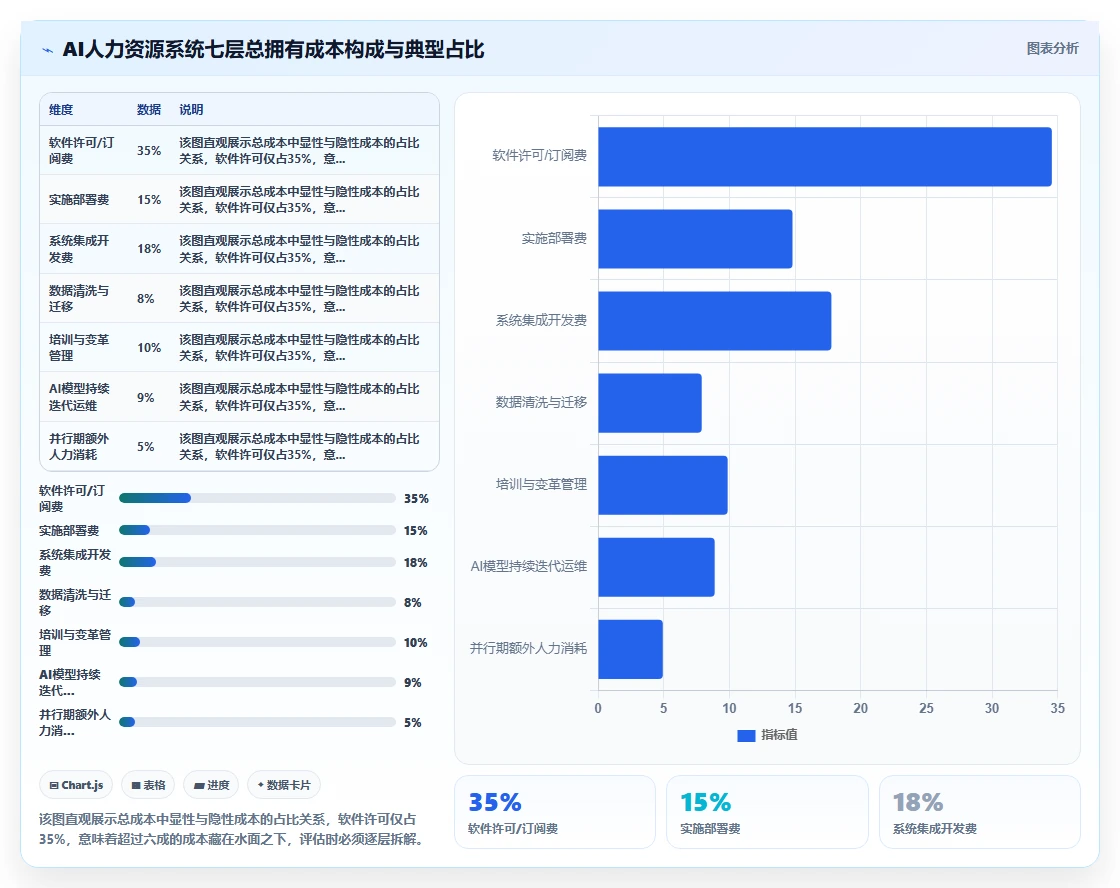The height and width of the screenshot is (888, 1120).
Task: Select the 数据卡片 tag
Action: click(284, 785)
